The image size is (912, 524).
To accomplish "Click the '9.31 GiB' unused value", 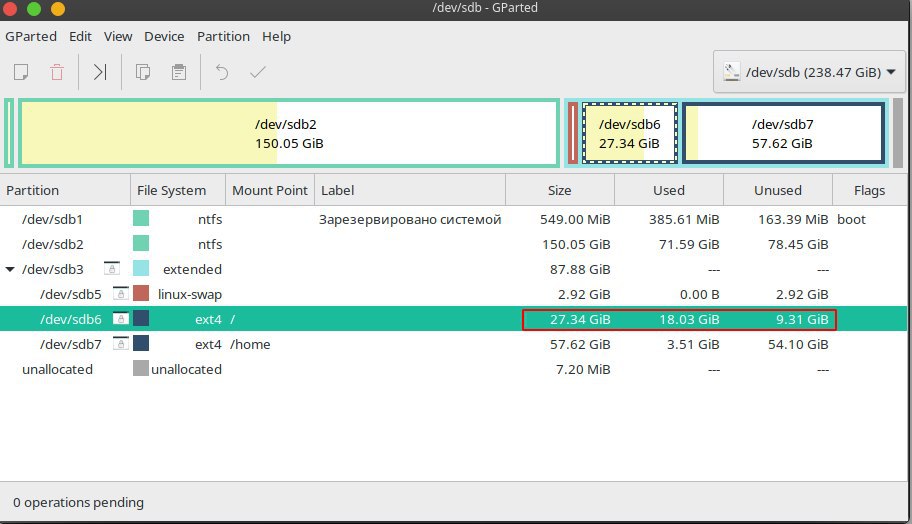I will [x=801, y=319].
